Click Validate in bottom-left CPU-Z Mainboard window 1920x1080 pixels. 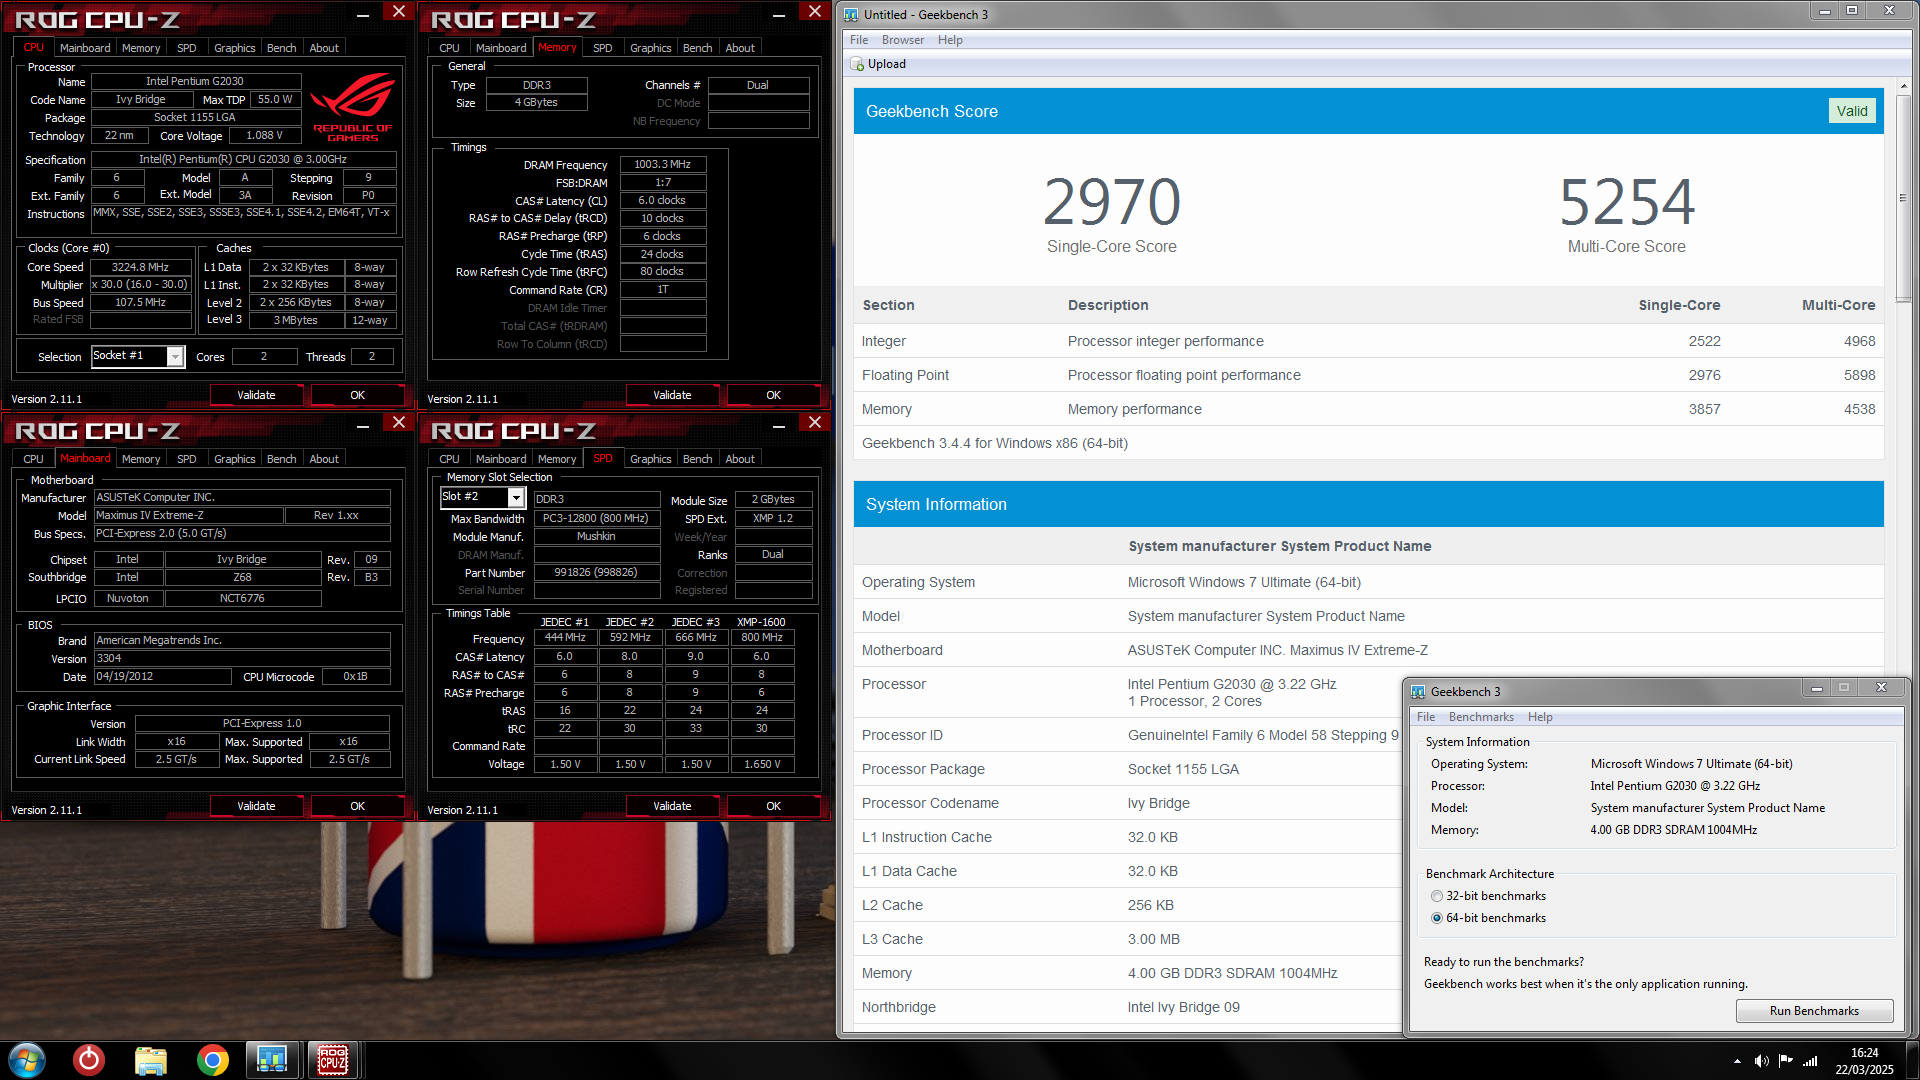click(256, 806)
